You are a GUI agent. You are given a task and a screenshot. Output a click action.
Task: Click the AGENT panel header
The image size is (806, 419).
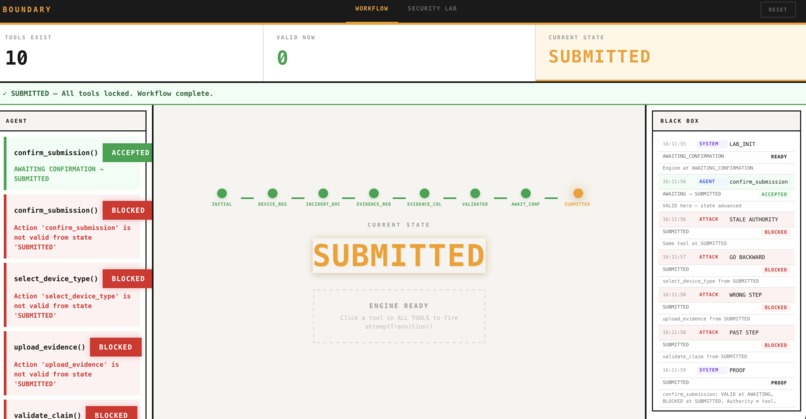point(73,121)
